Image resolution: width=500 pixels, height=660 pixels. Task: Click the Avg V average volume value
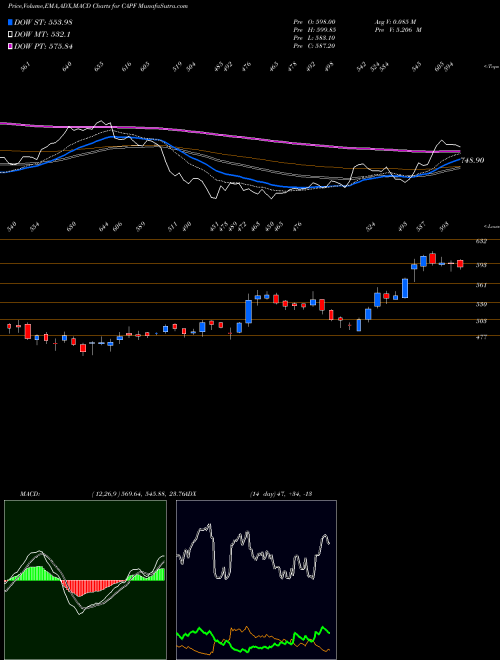click(394, 21)
